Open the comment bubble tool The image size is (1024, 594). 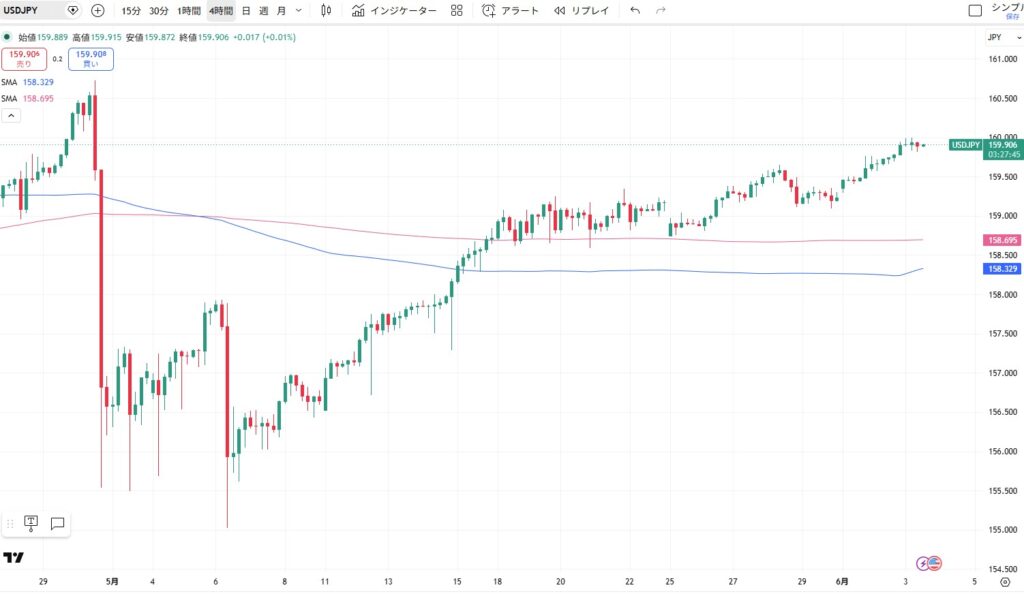point(57,524)
